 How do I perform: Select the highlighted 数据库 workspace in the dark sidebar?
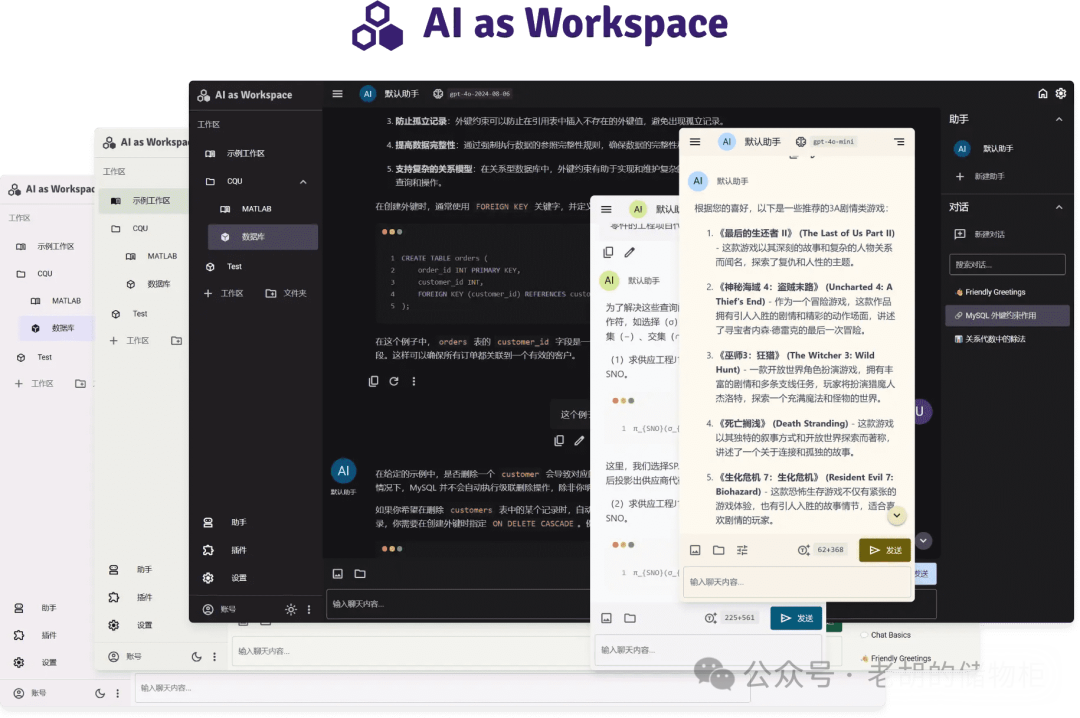pyautogui.click(x=262, y=237)
